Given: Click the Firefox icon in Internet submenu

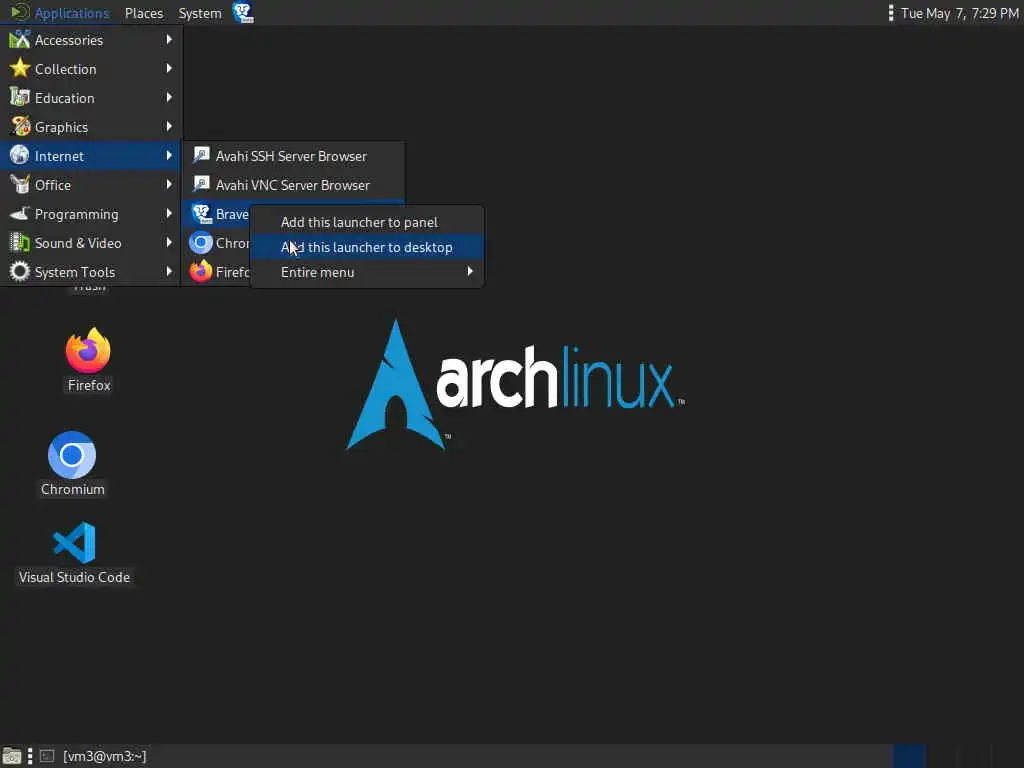Looking at the screenshot, I should pyautogui.click(x=201, y=271).
